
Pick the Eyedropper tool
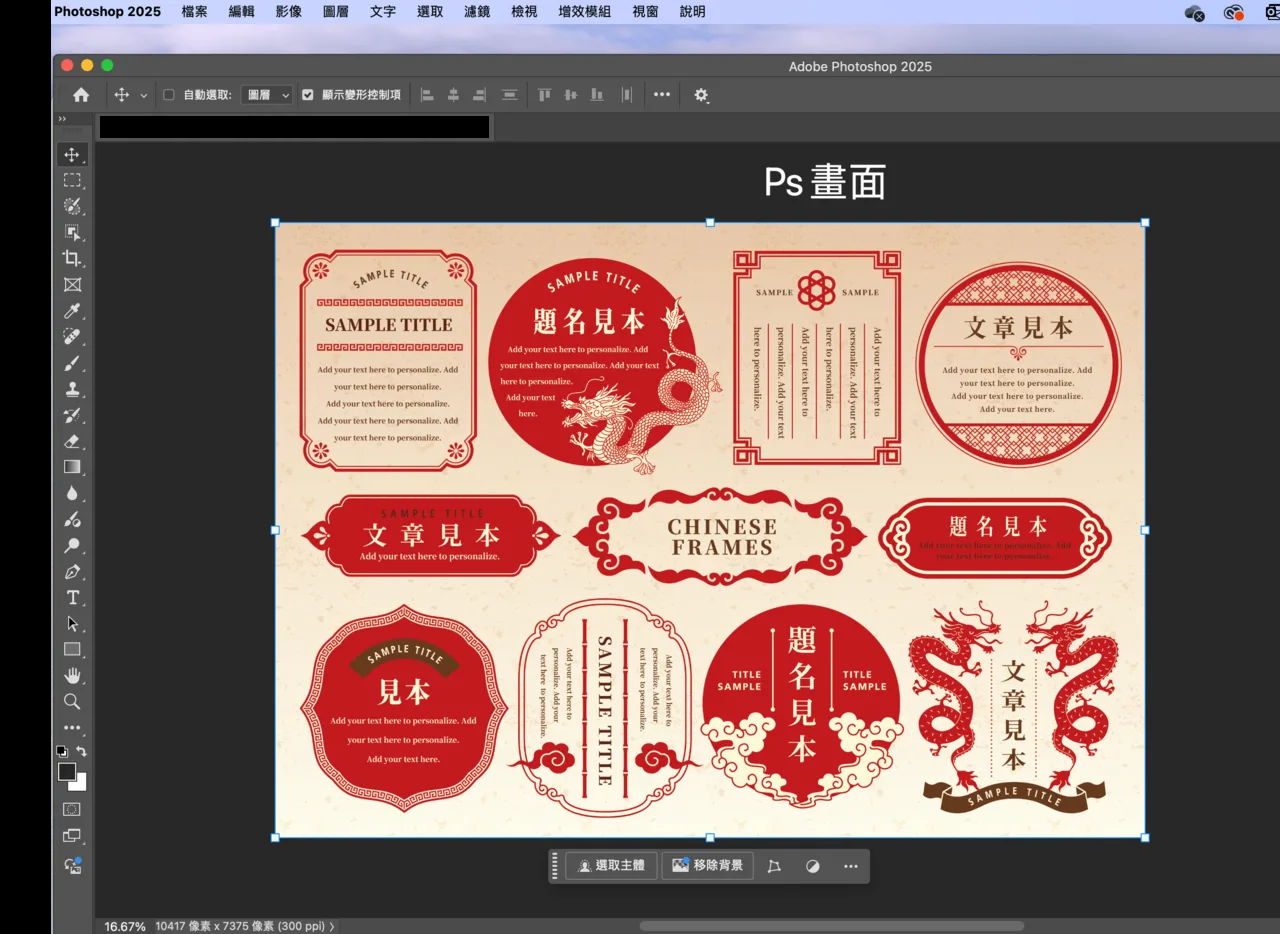(x=72, y=311)
